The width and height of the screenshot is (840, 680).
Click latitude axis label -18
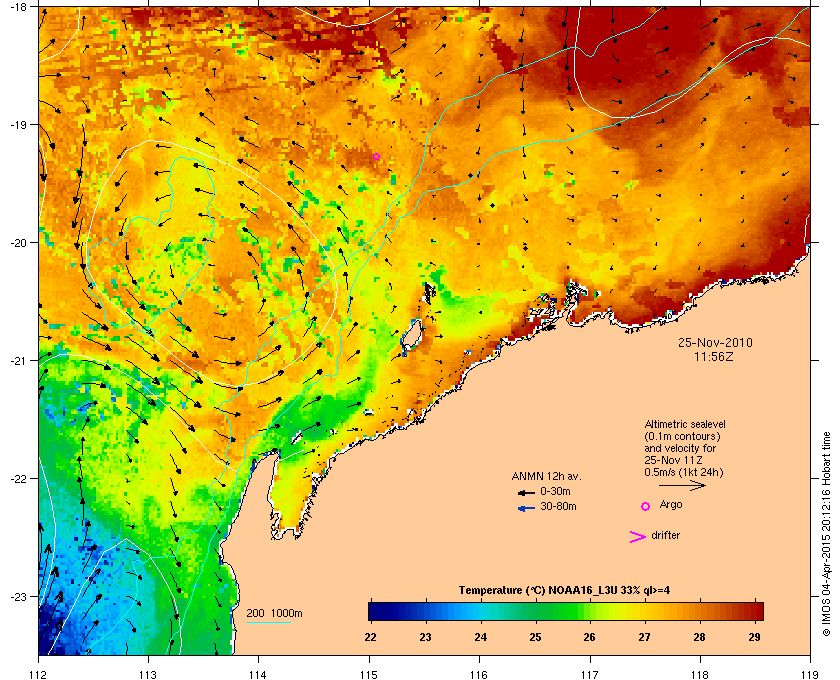[18, 6]
